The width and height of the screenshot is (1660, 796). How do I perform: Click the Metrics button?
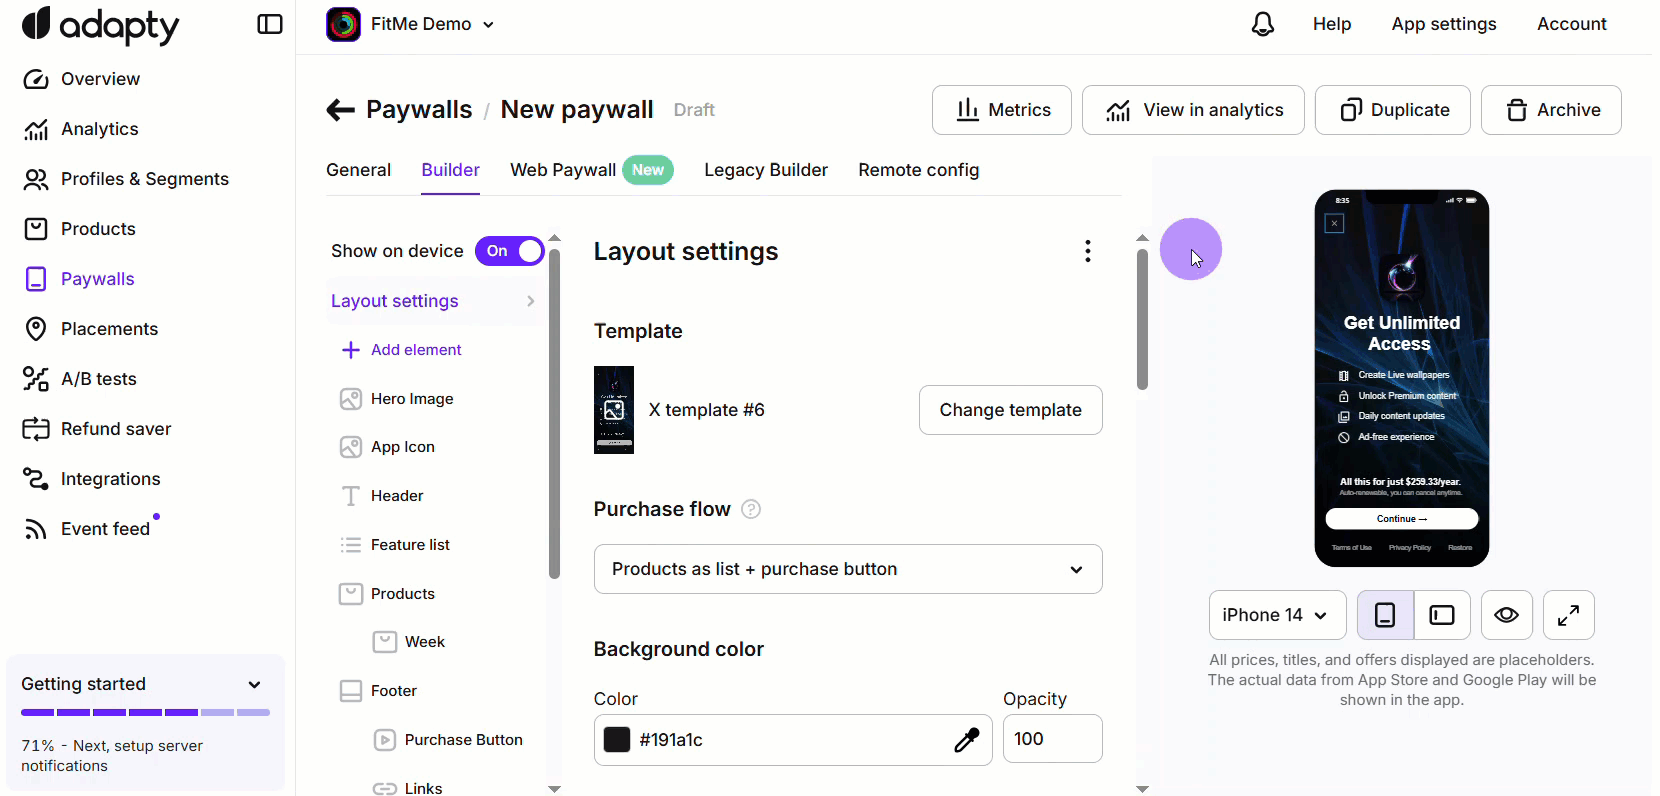tap(1002, 110)
